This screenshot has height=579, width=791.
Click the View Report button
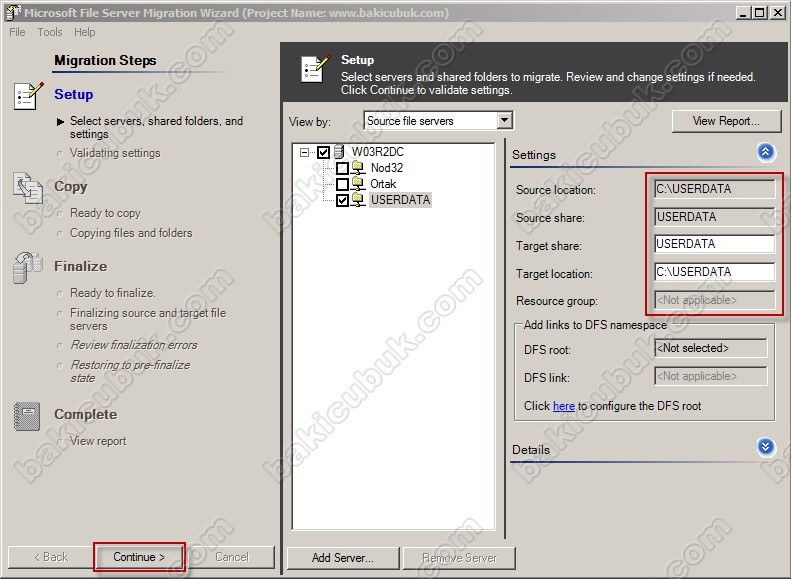click(726, 121)
